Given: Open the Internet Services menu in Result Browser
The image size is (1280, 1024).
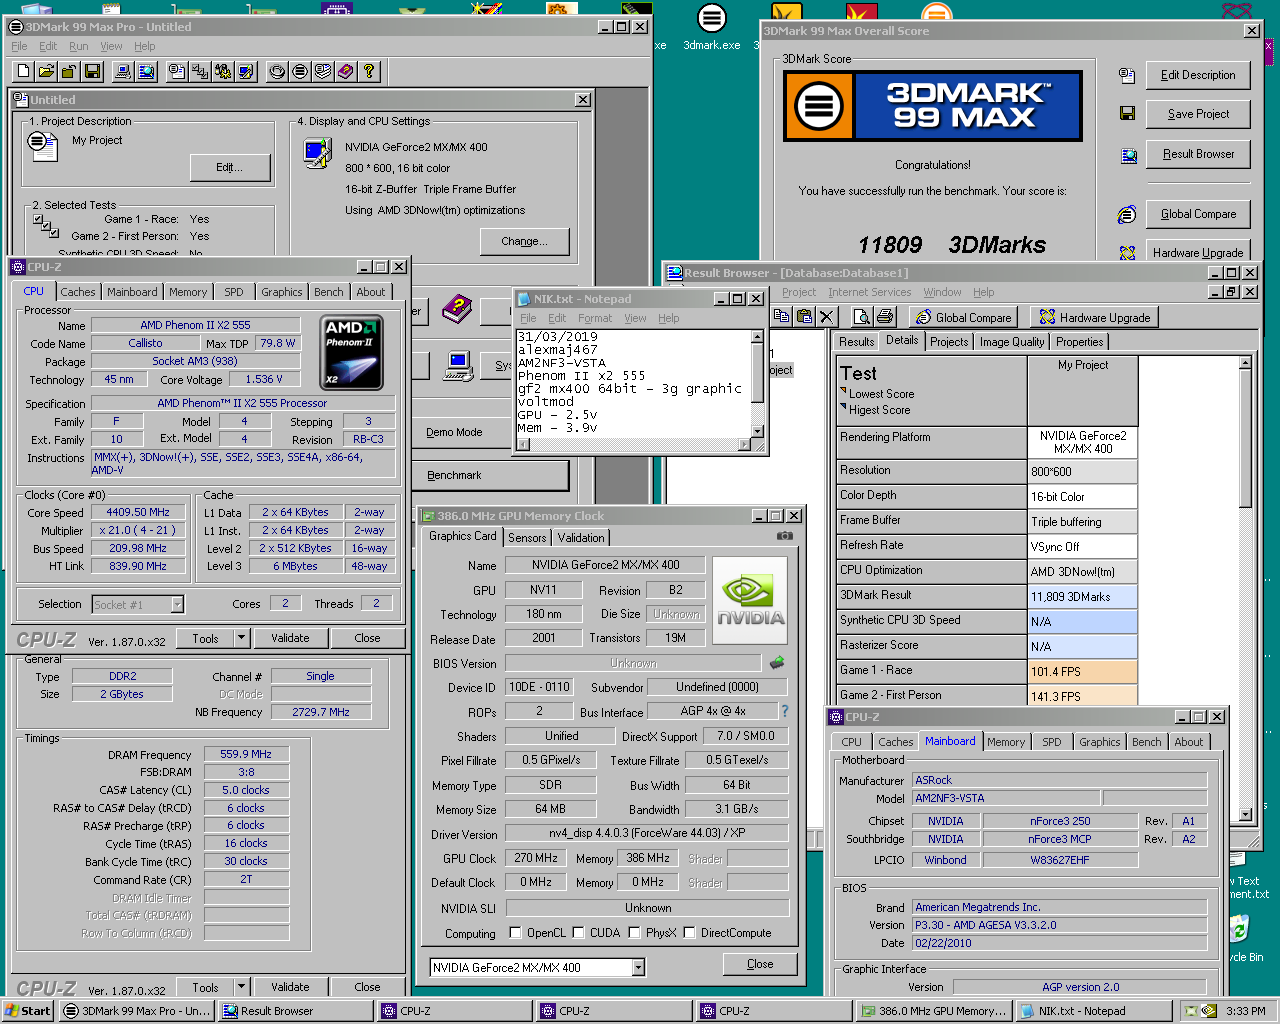Looking at the screenshot, I should tap(869, 292).
